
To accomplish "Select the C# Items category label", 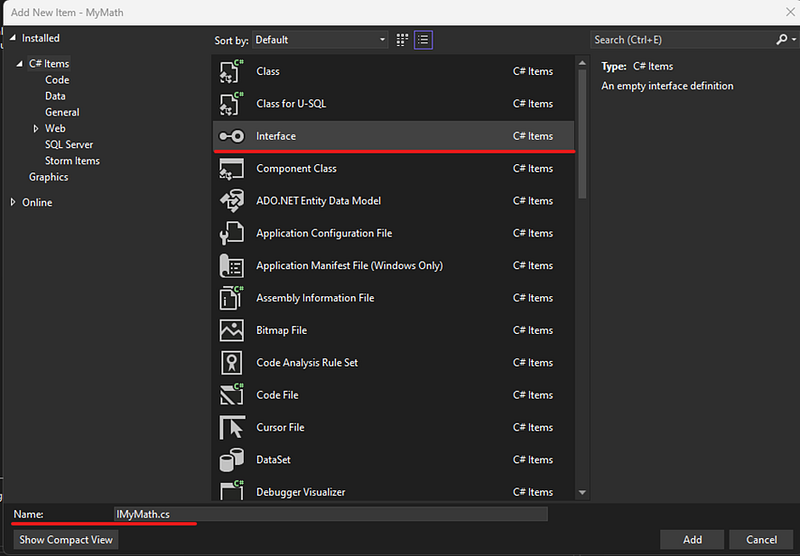I will [49, 64].
